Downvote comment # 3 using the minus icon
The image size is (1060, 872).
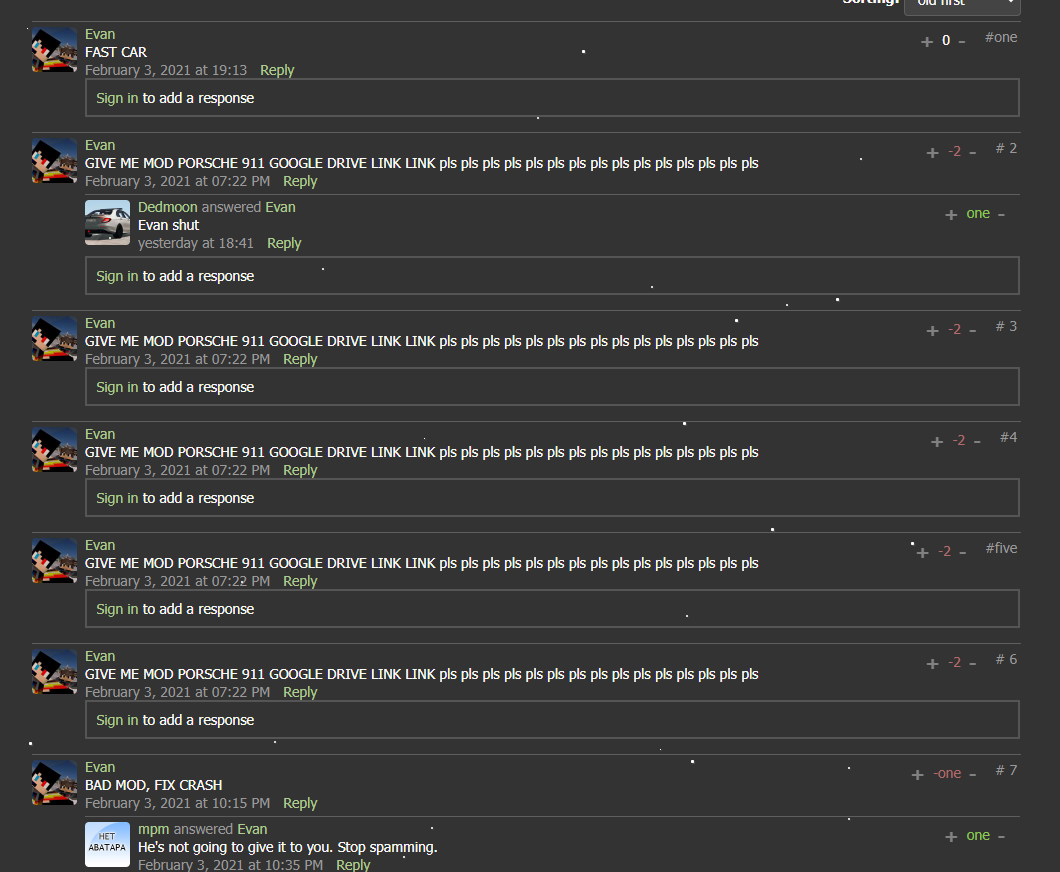973,331
